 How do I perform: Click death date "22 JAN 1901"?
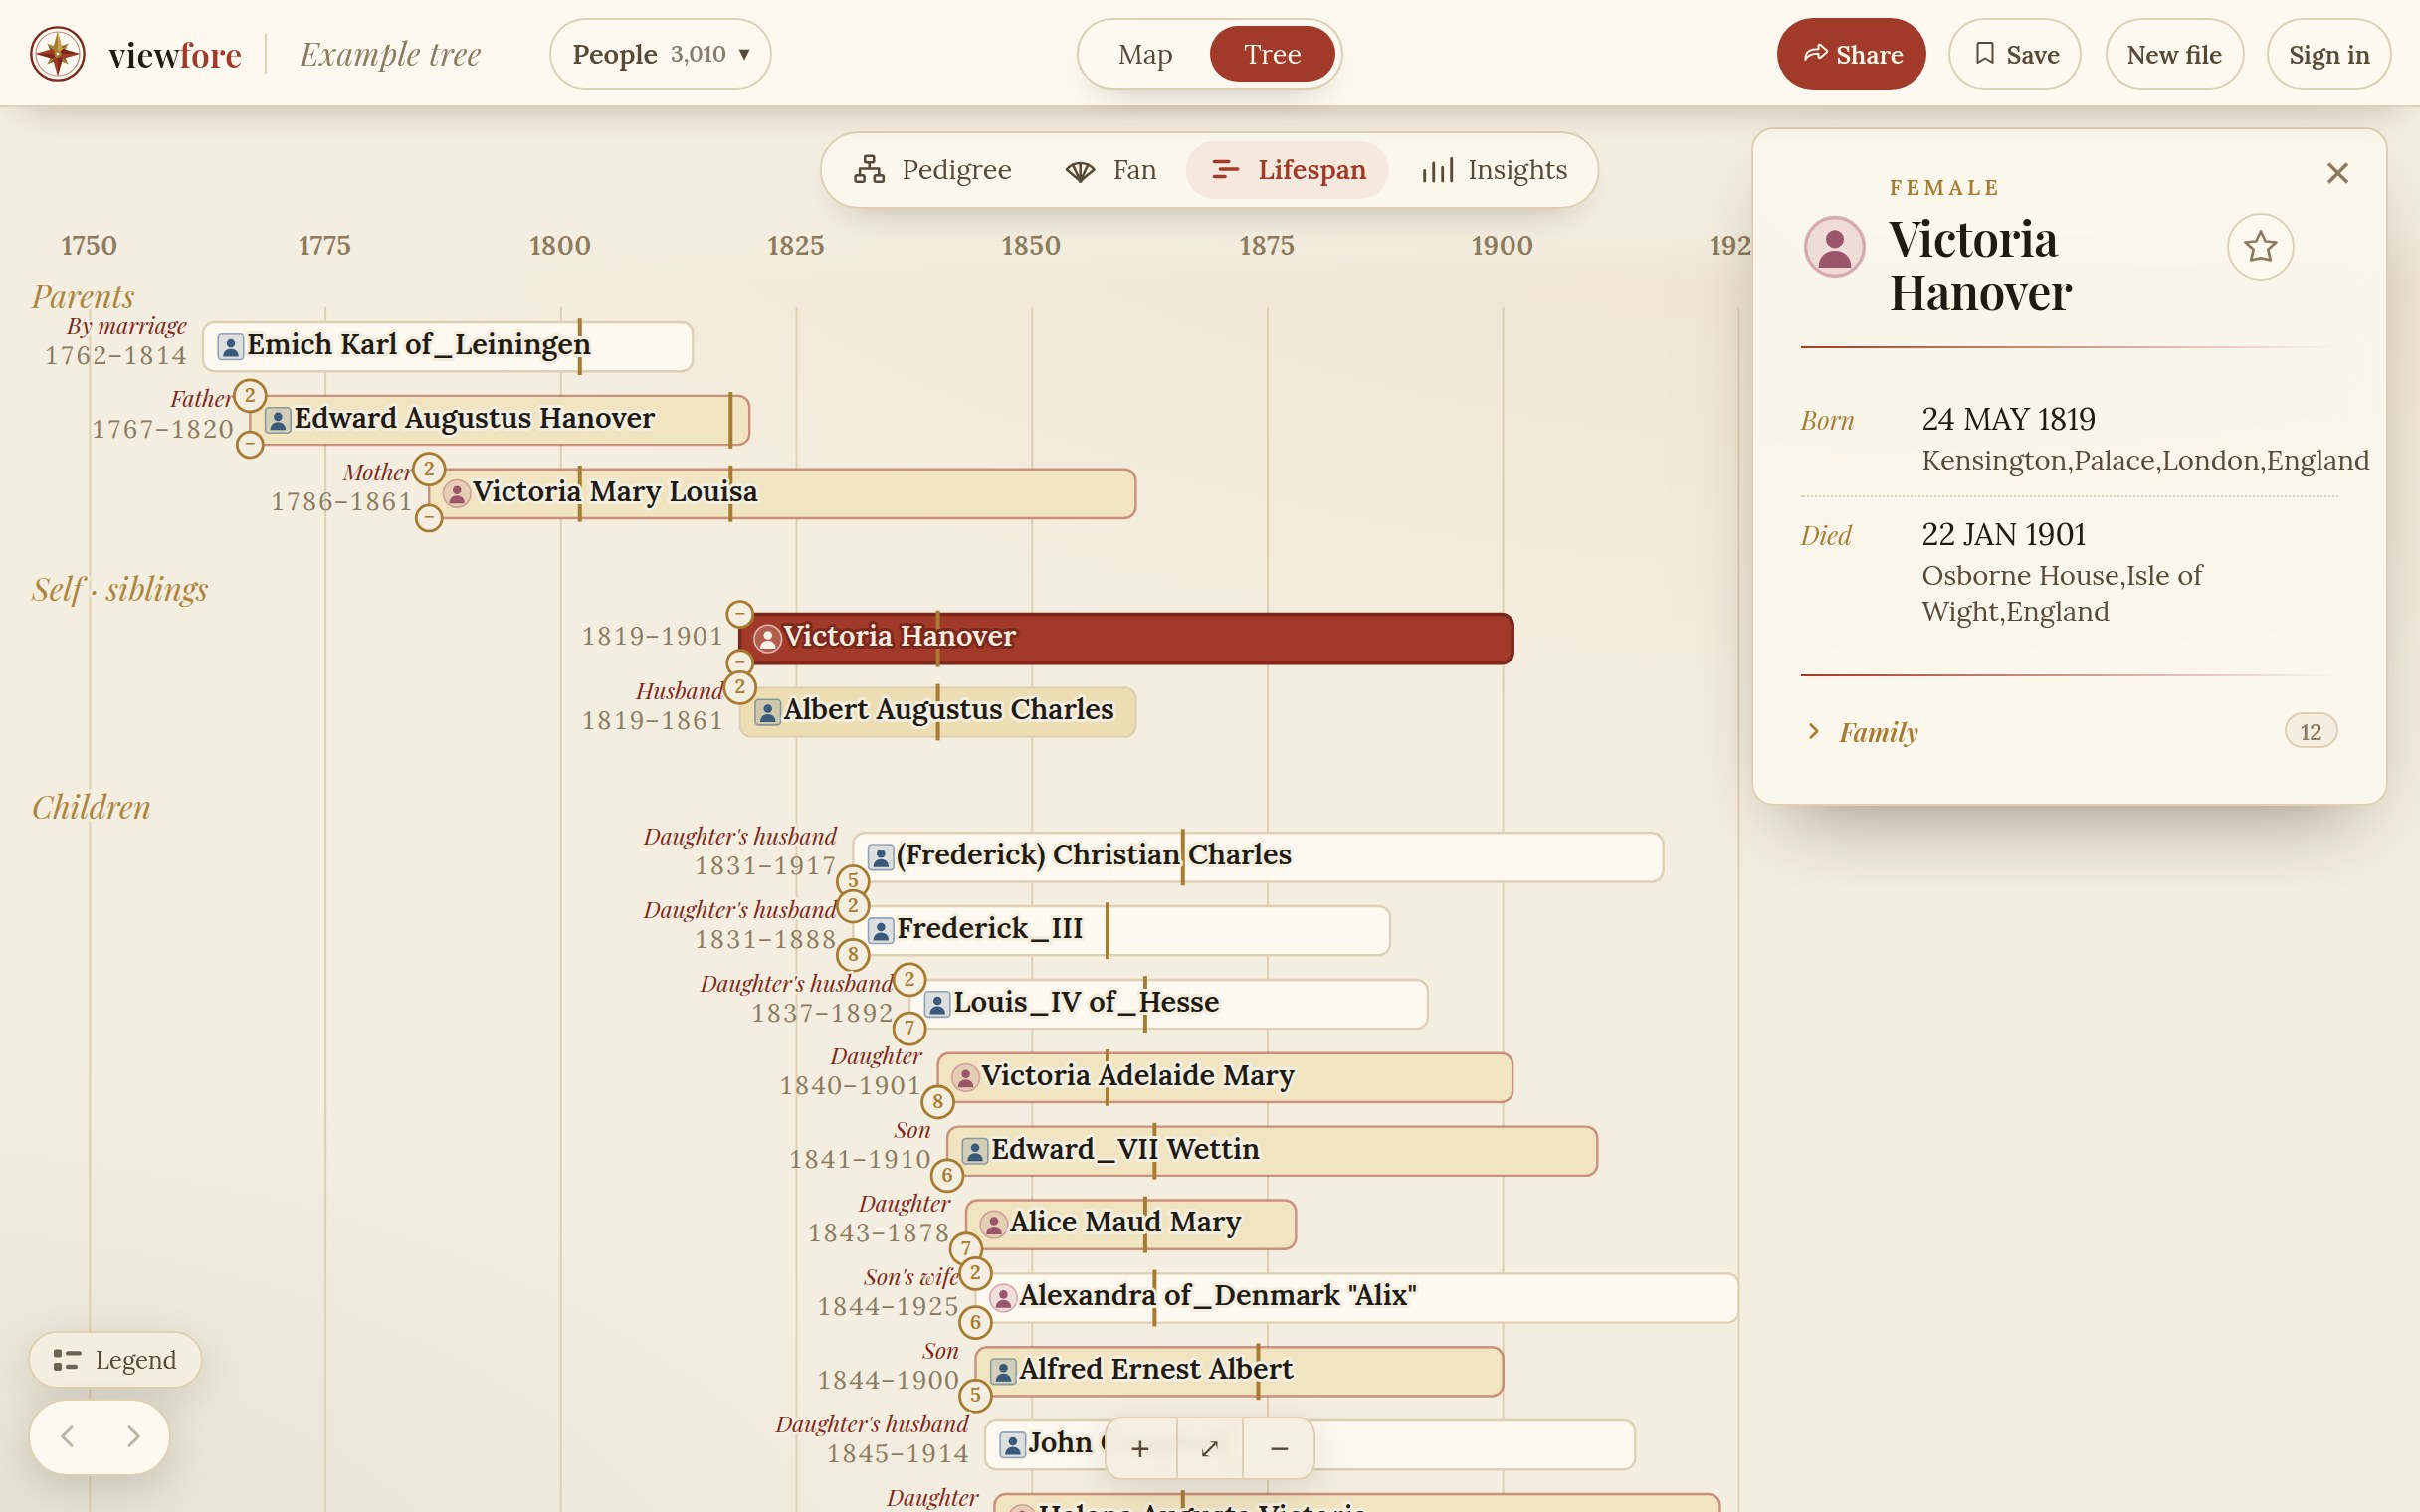[x=2004, y=535]
